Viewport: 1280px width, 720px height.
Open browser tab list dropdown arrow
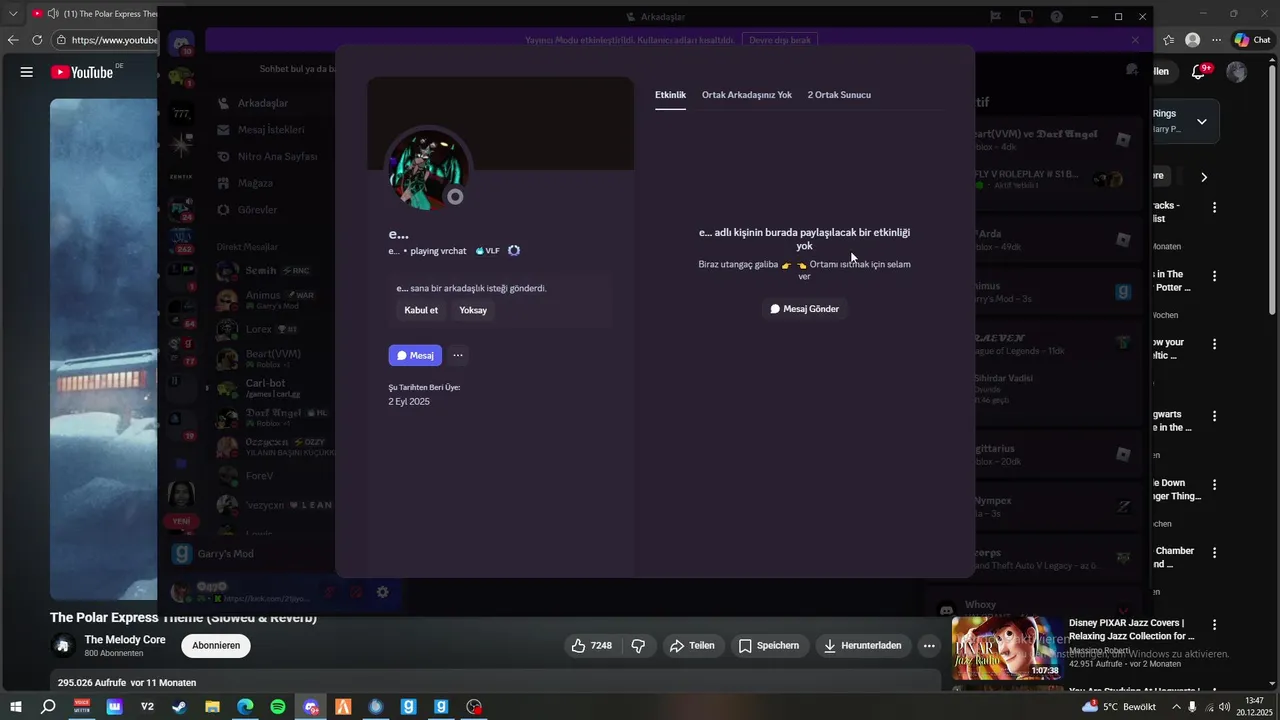click(x=13, y=14)
